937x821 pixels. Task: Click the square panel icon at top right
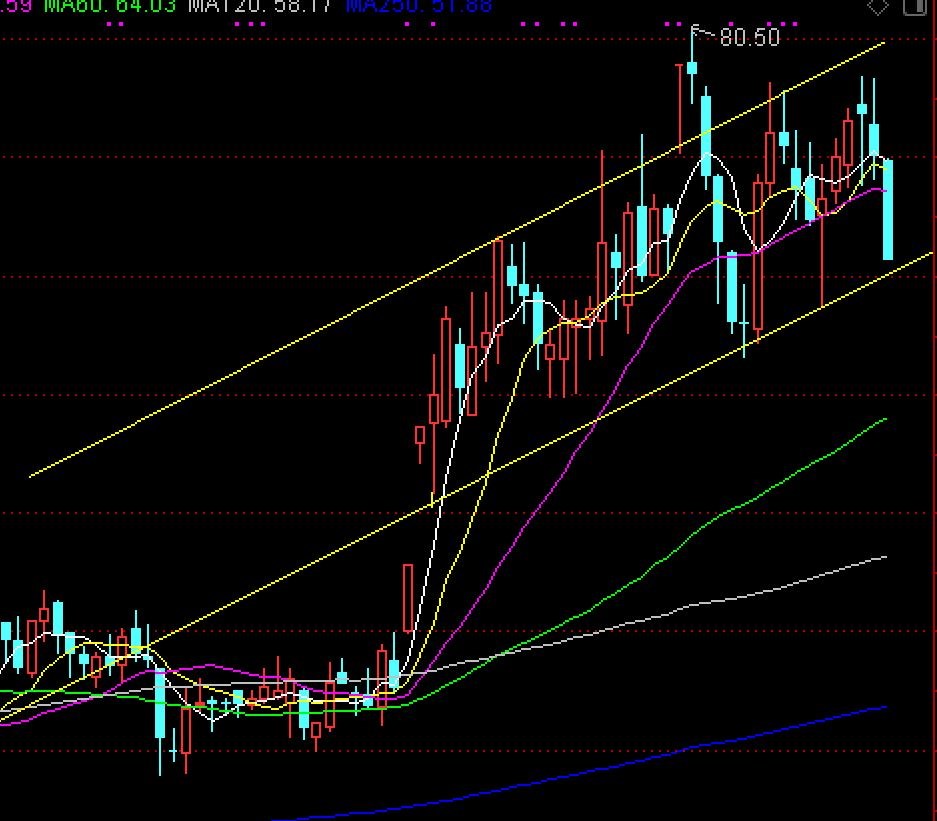pyautogui.click(x=914, y=6)
